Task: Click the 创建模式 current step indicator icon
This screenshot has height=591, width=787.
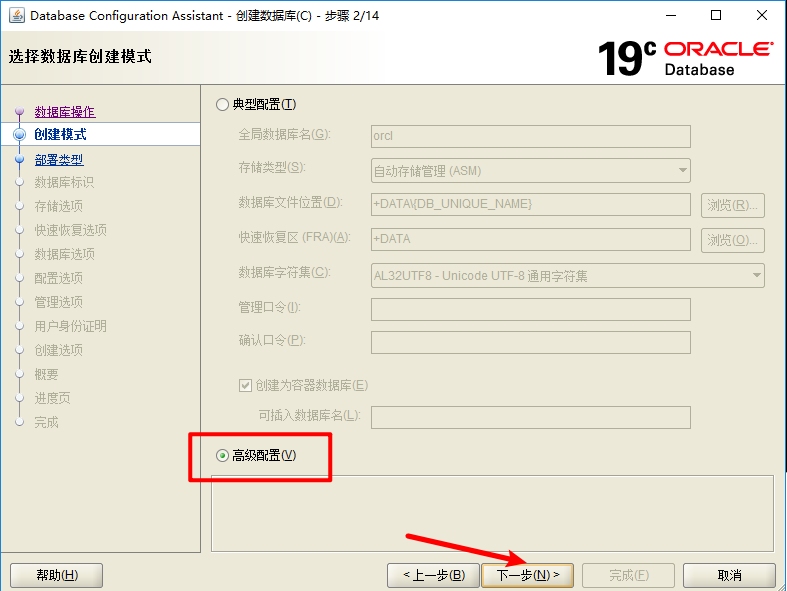Action: (x=19, y=135)
